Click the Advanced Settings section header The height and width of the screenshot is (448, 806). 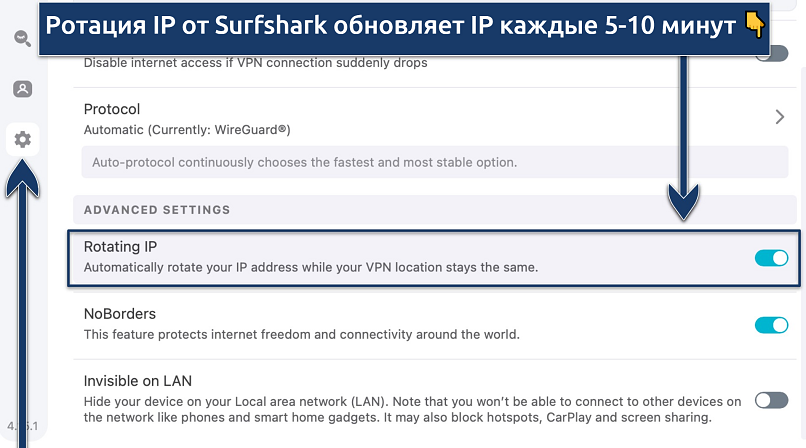point(157,210)
